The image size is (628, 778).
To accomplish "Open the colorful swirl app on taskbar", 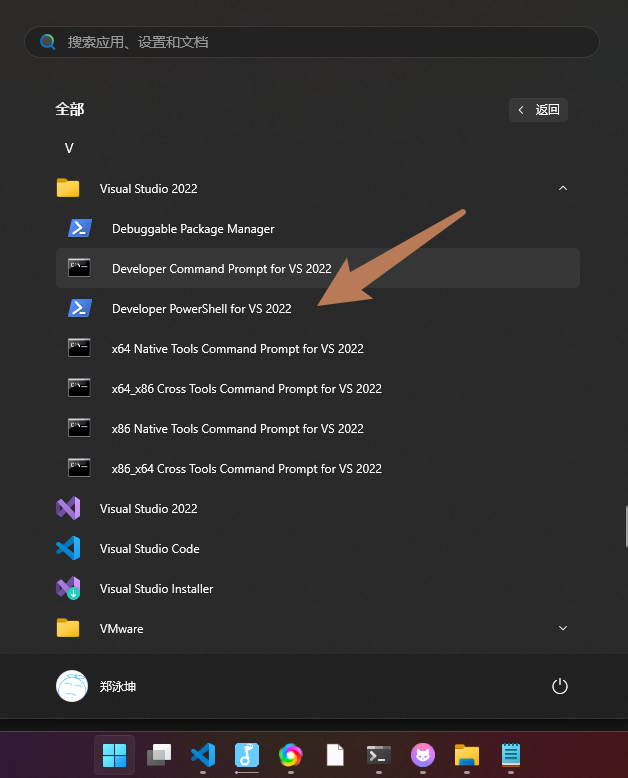I will [291, 755].
